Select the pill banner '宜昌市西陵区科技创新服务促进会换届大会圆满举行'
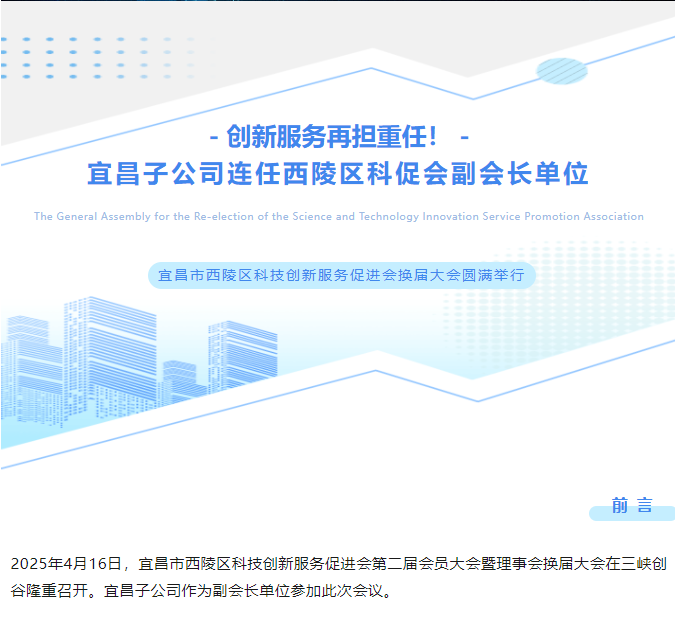 coord(342,275)
